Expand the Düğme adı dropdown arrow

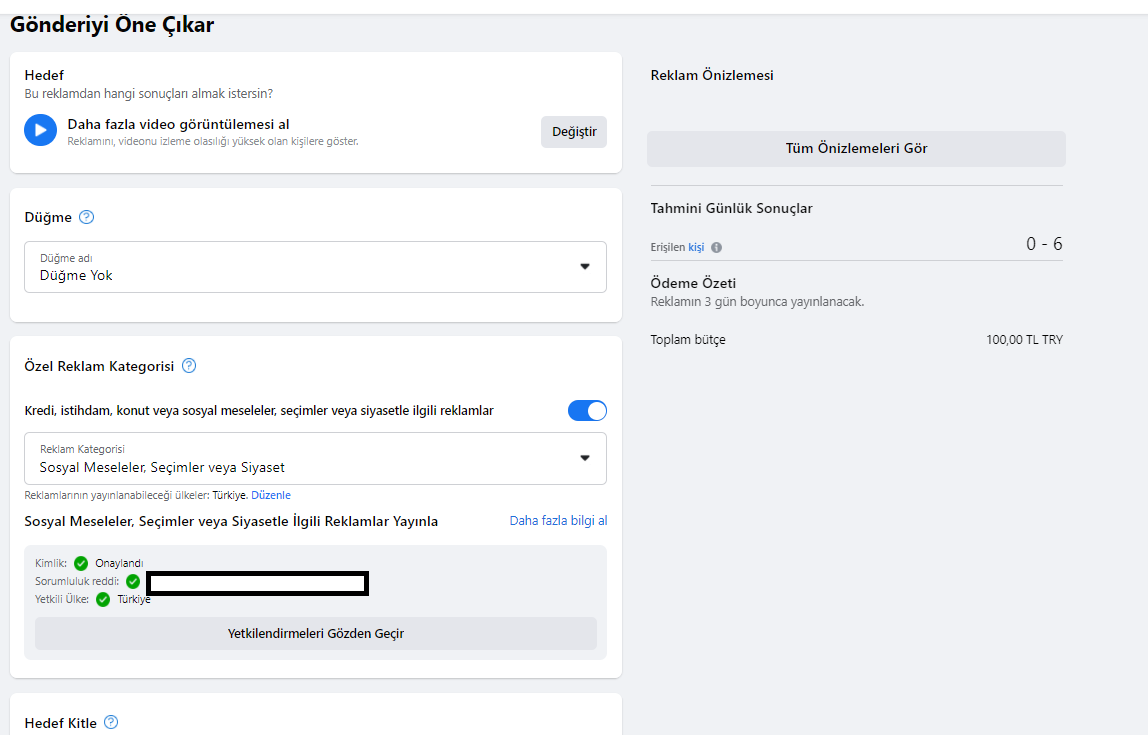click(x=585, y=266)
